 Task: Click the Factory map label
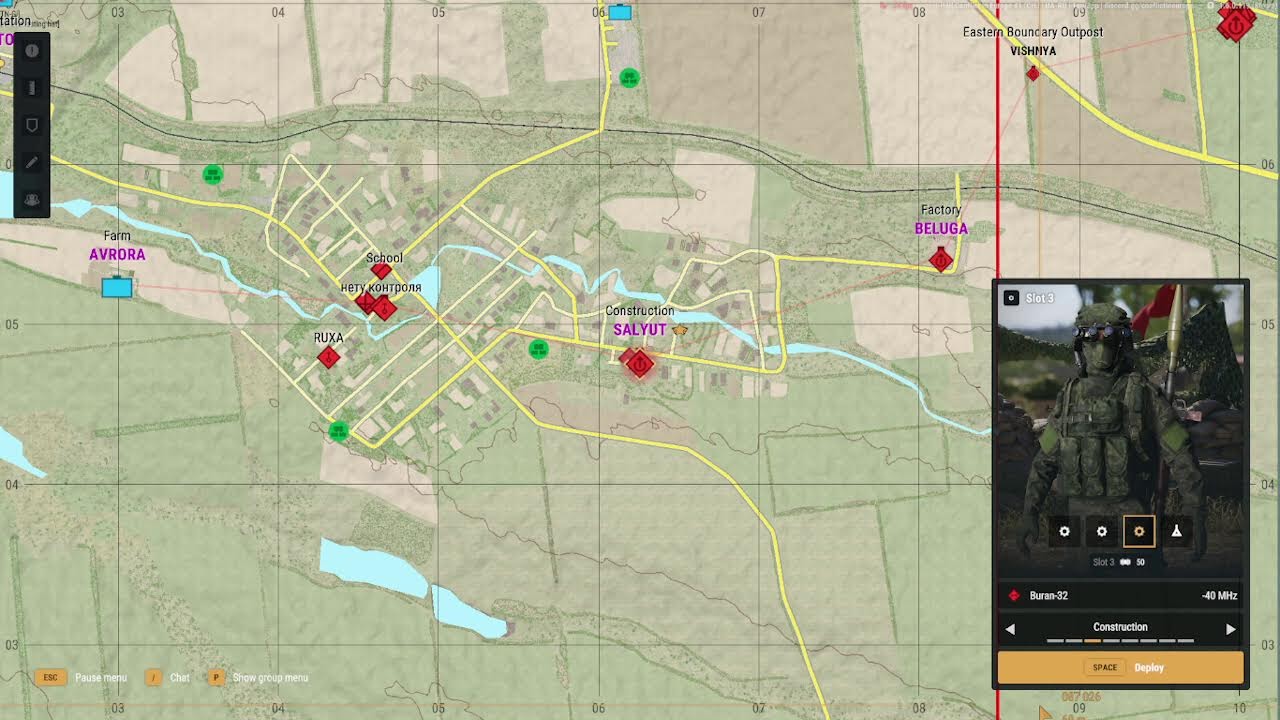940,210
